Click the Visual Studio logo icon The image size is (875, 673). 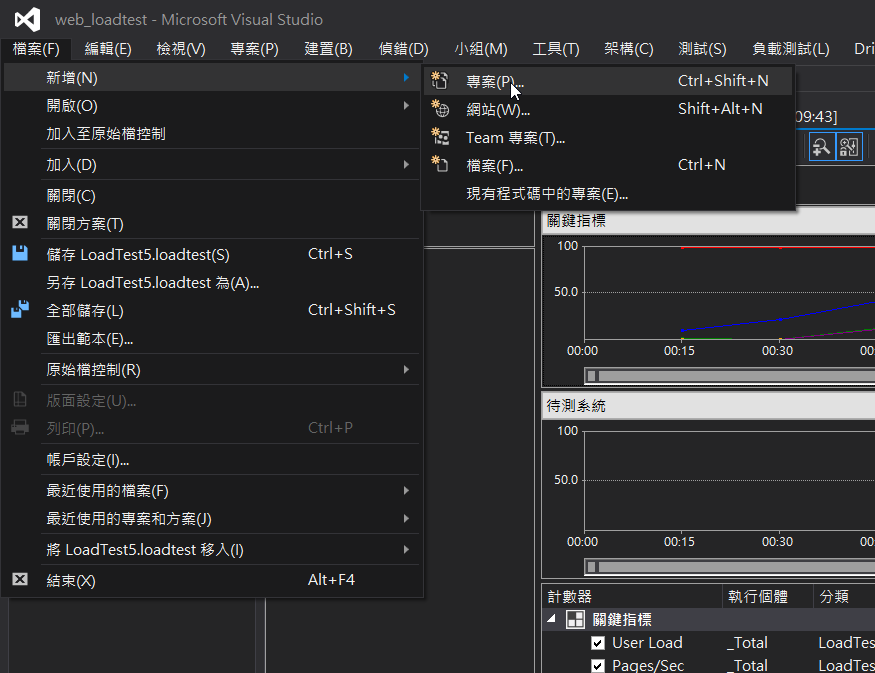coord(27,20)
